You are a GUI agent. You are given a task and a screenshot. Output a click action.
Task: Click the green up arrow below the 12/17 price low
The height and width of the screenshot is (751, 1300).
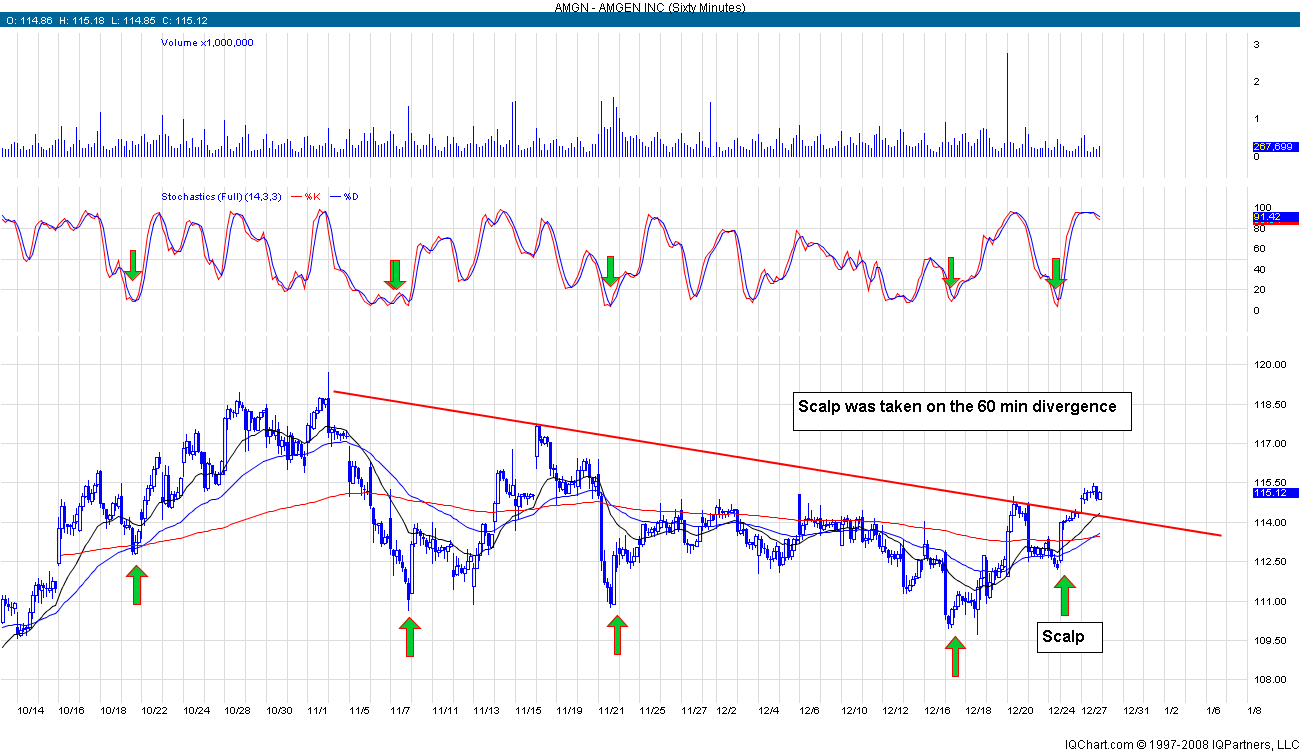(x=955, y=656)
